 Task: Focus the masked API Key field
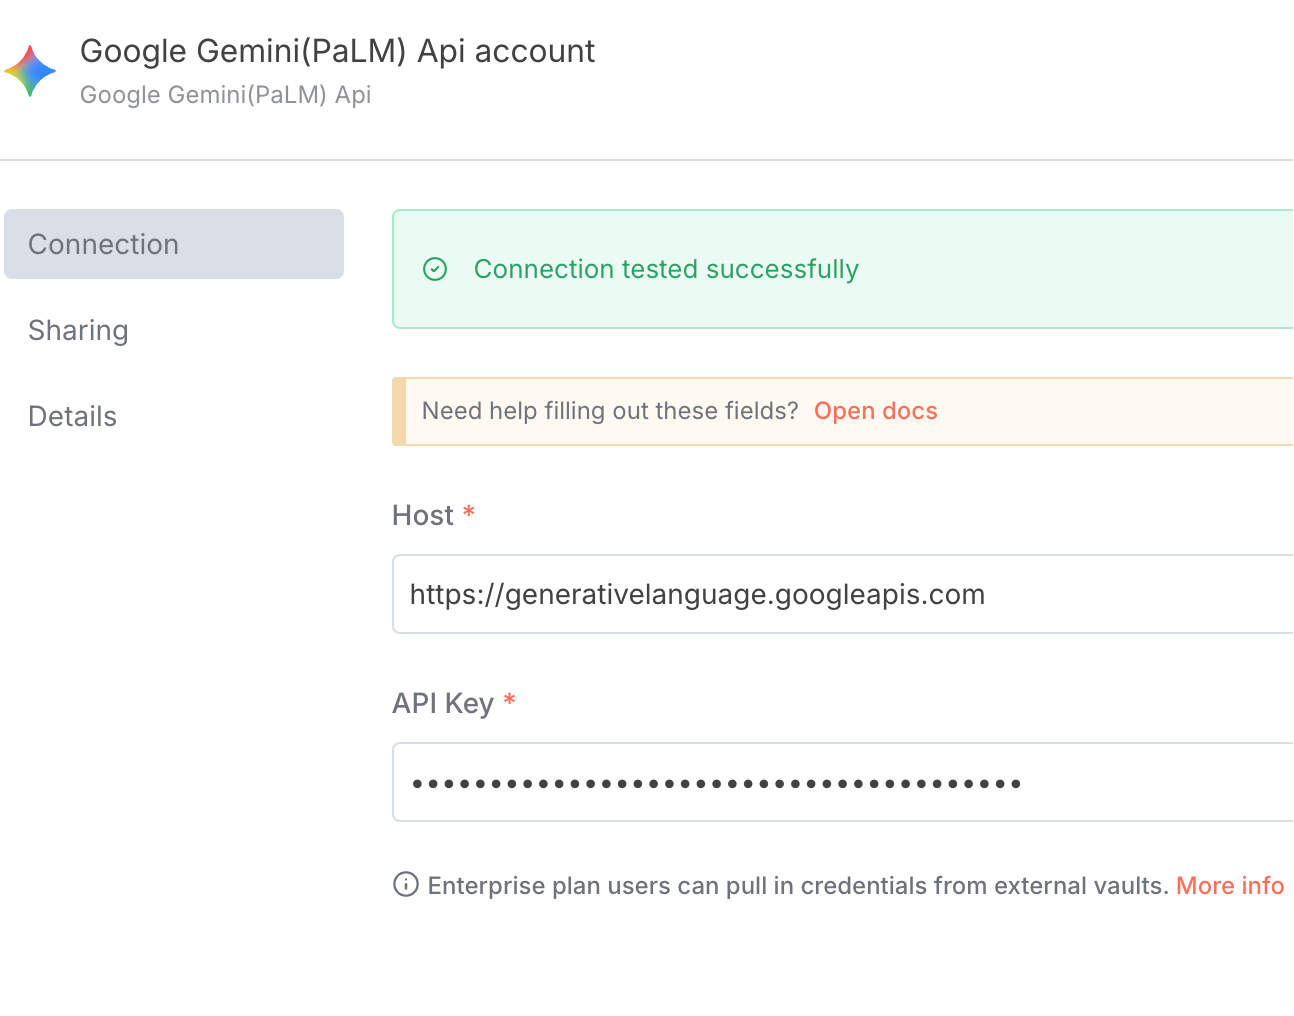tap(843, 782)
